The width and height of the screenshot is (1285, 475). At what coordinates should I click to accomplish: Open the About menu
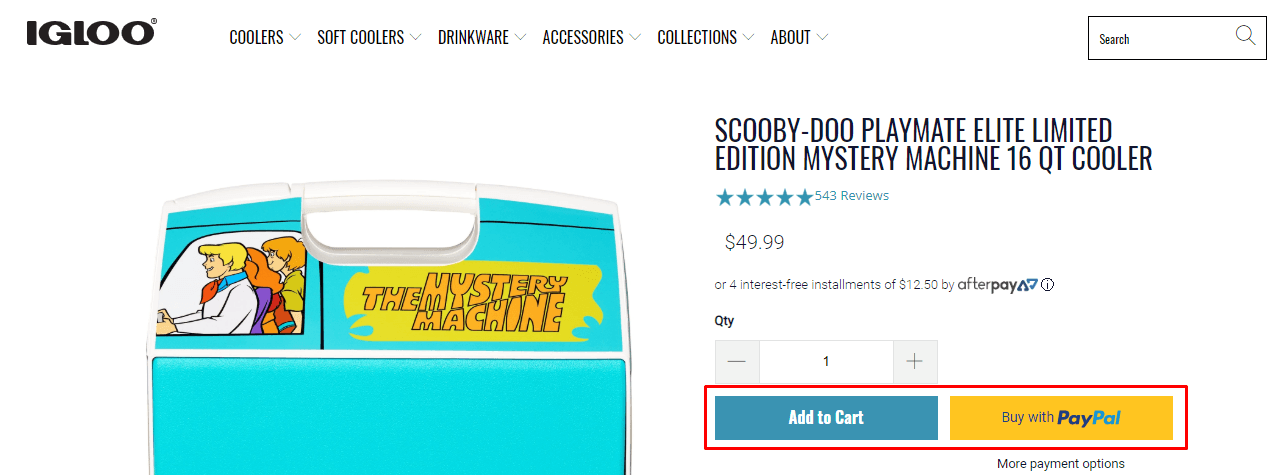(x=798, y=38)
